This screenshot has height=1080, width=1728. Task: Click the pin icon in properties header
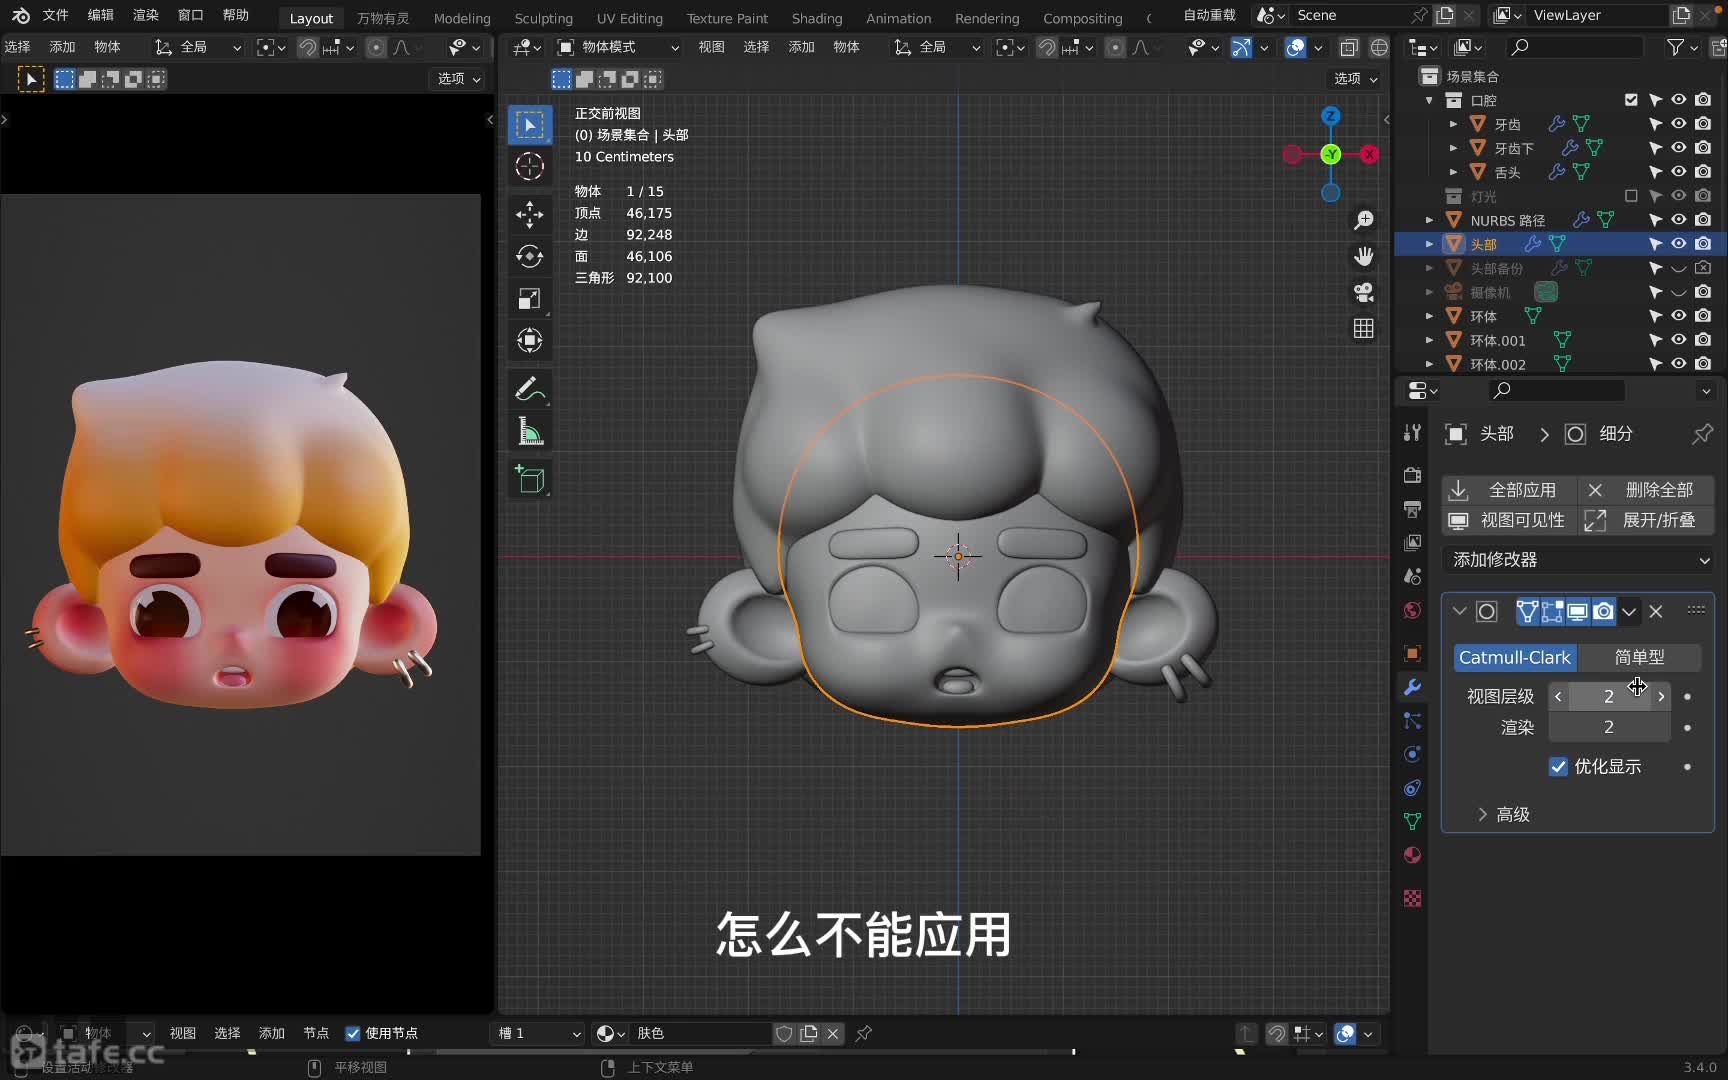coord(1702,434)
